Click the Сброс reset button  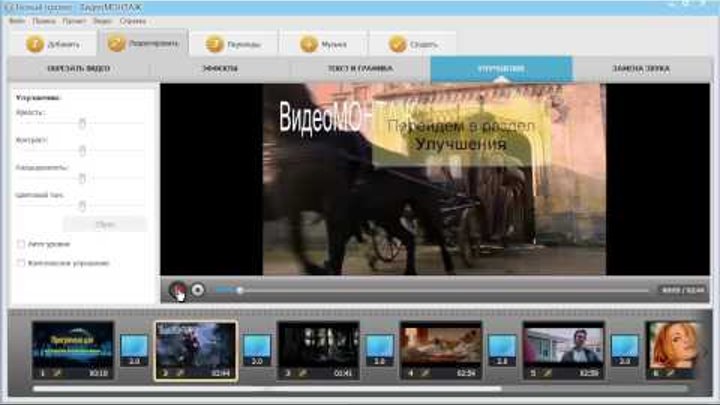tap(104, 224)
